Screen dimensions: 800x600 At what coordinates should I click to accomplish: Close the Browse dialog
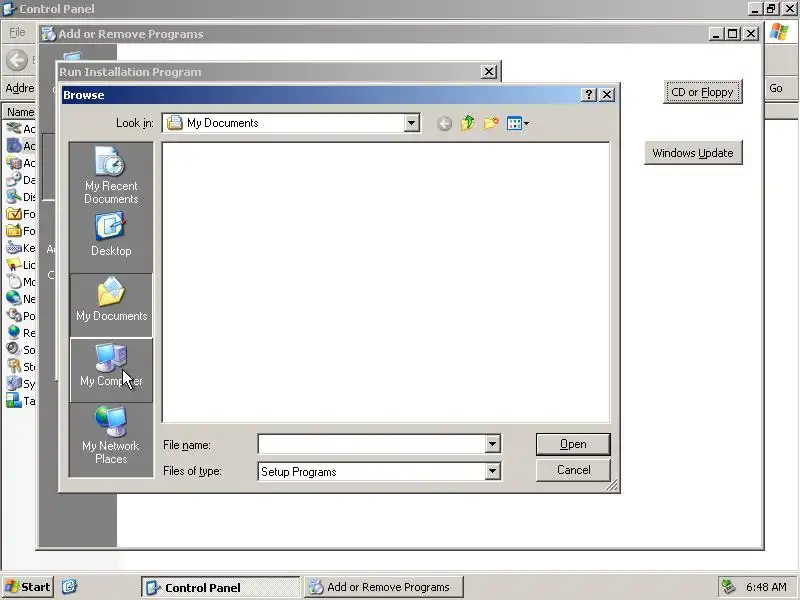(607, 95)
